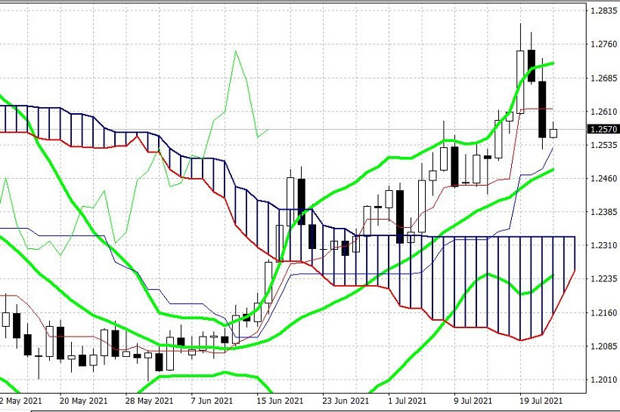Click the 1.2835 price axis label

(603, 10)
